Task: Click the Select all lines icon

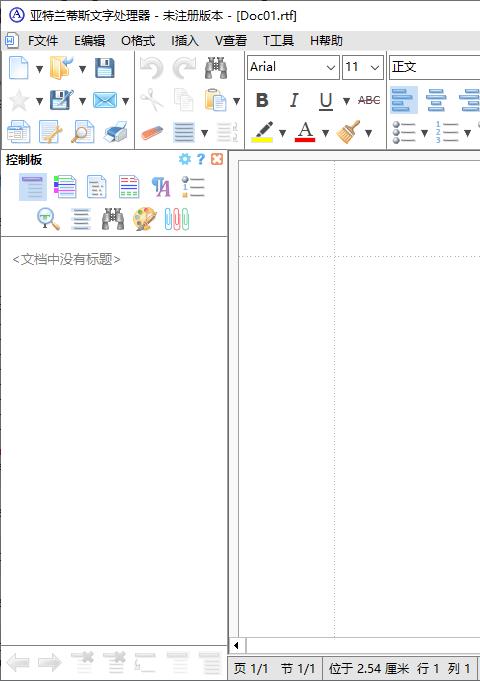Action: pyautogui.click(x=184, y=132)
